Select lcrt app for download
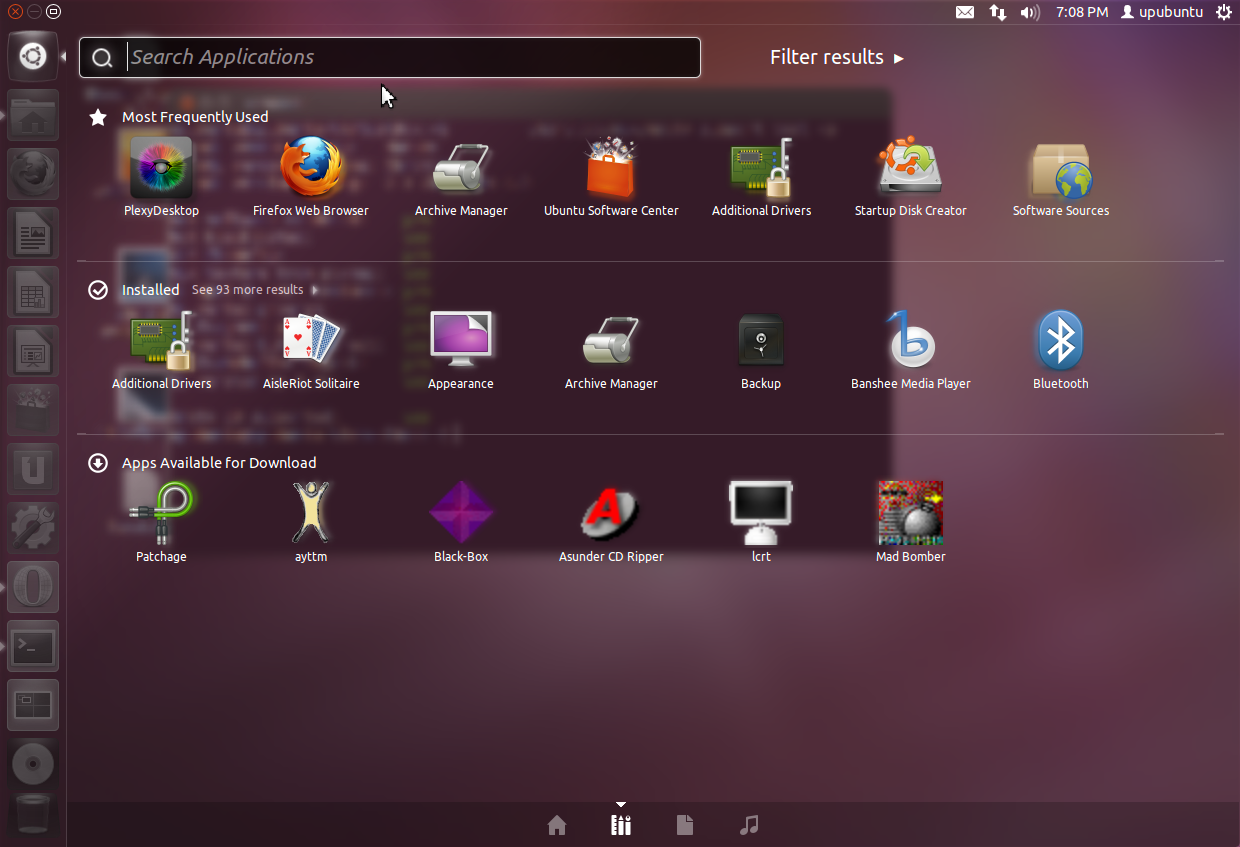The height and width of the screenshot is (847, 1240). pyautogui.click(x=761, y=523)
